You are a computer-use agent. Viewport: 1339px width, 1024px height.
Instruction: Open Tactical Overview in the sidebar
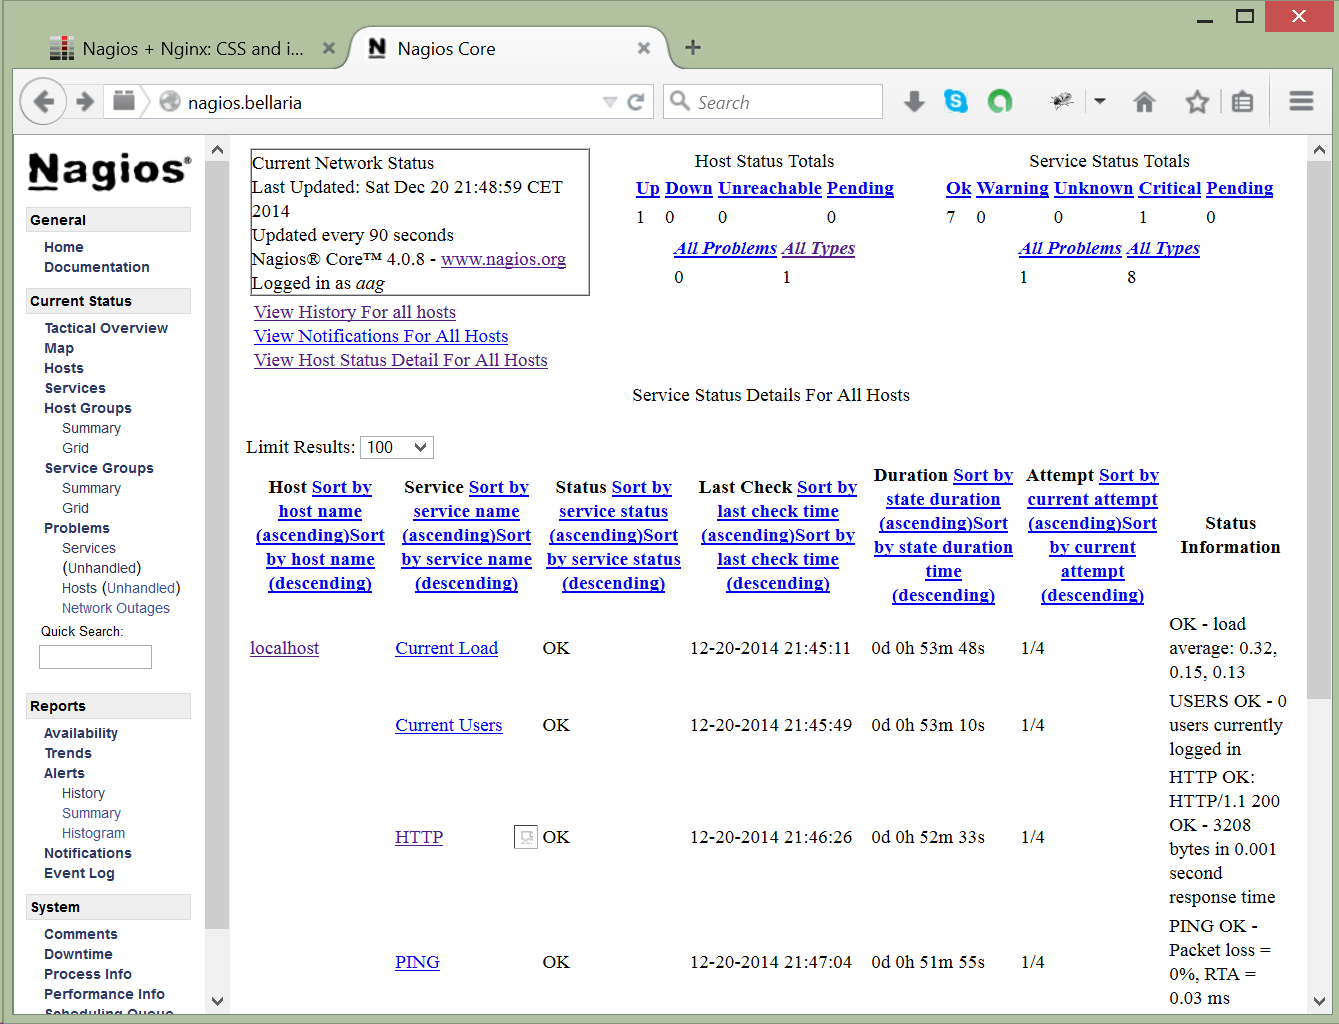click(x=106, y=328)
